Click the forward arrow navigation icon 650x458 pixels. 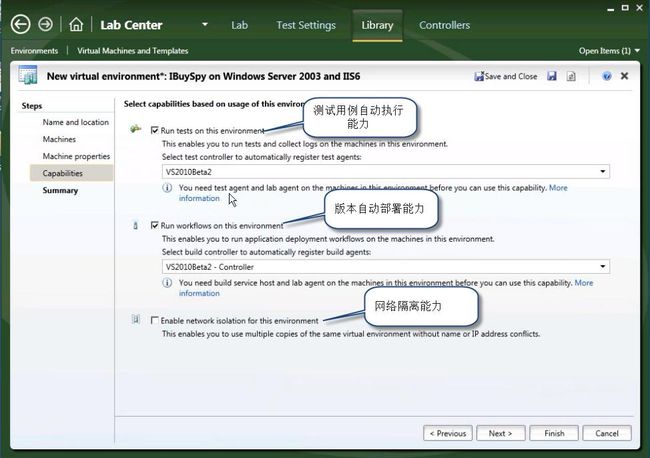[x=46, y=24]
